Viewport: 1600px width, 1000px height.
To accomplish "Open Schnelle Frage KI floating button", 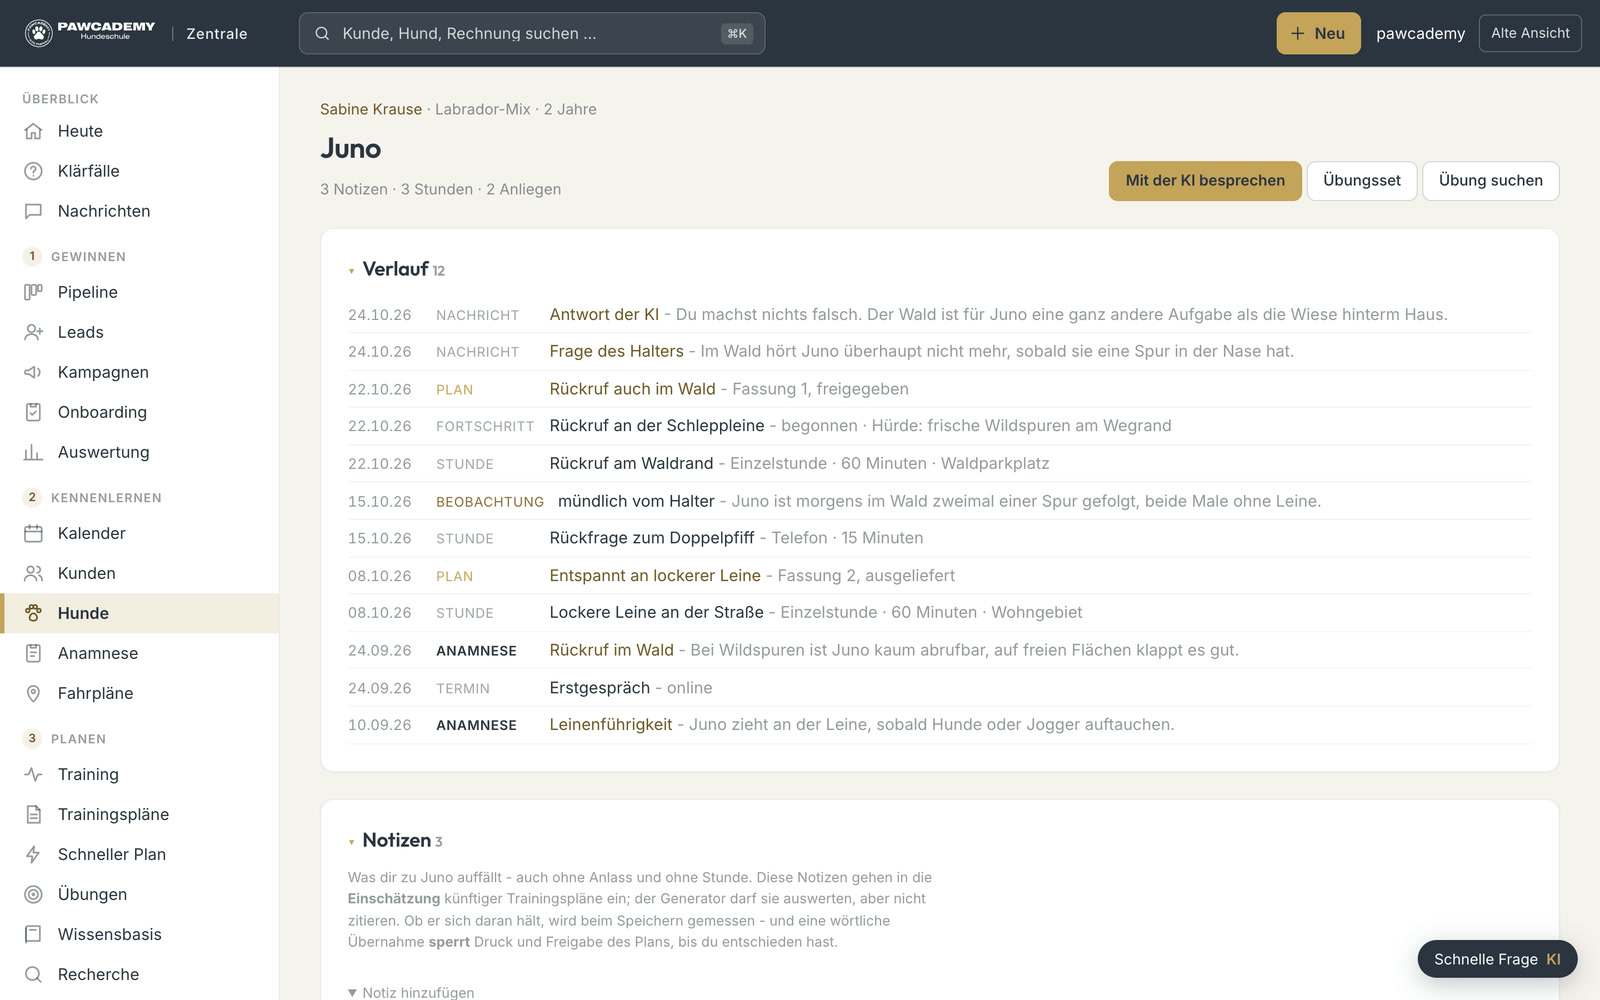I will point(1497,959).
